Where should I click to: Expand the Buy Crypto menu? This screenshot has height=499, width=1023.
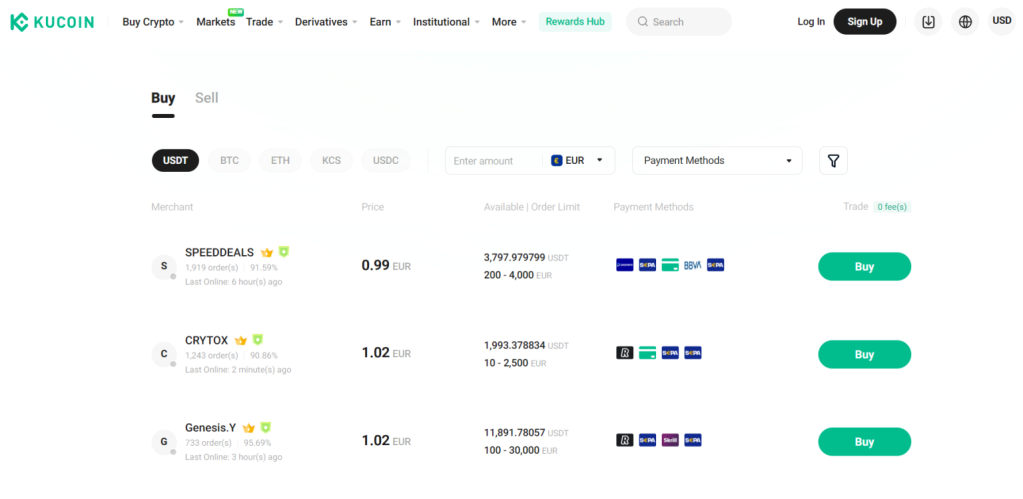coord(152,21)
